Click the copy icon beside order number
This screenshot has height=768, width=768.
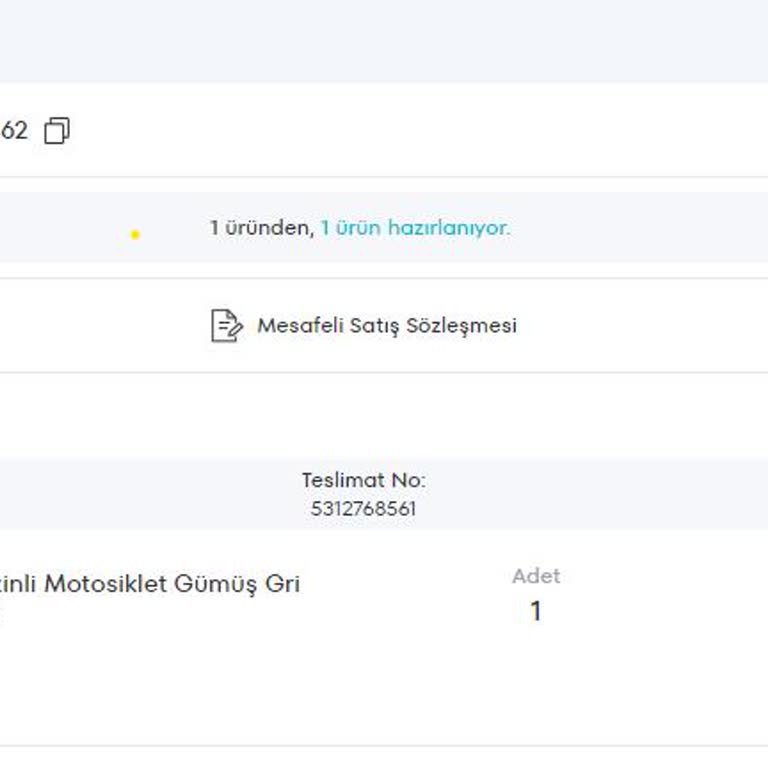(x=57, y=131)
